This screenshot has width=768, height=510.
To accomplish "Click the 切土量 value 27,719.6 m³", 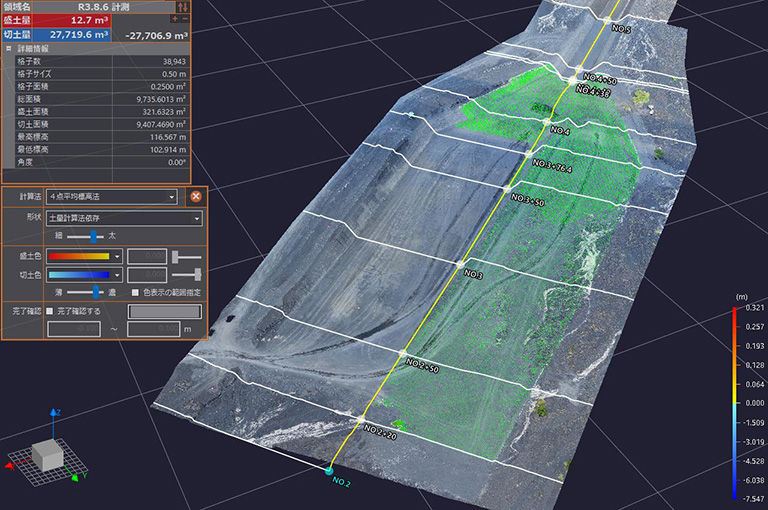I will coord(79,35).
